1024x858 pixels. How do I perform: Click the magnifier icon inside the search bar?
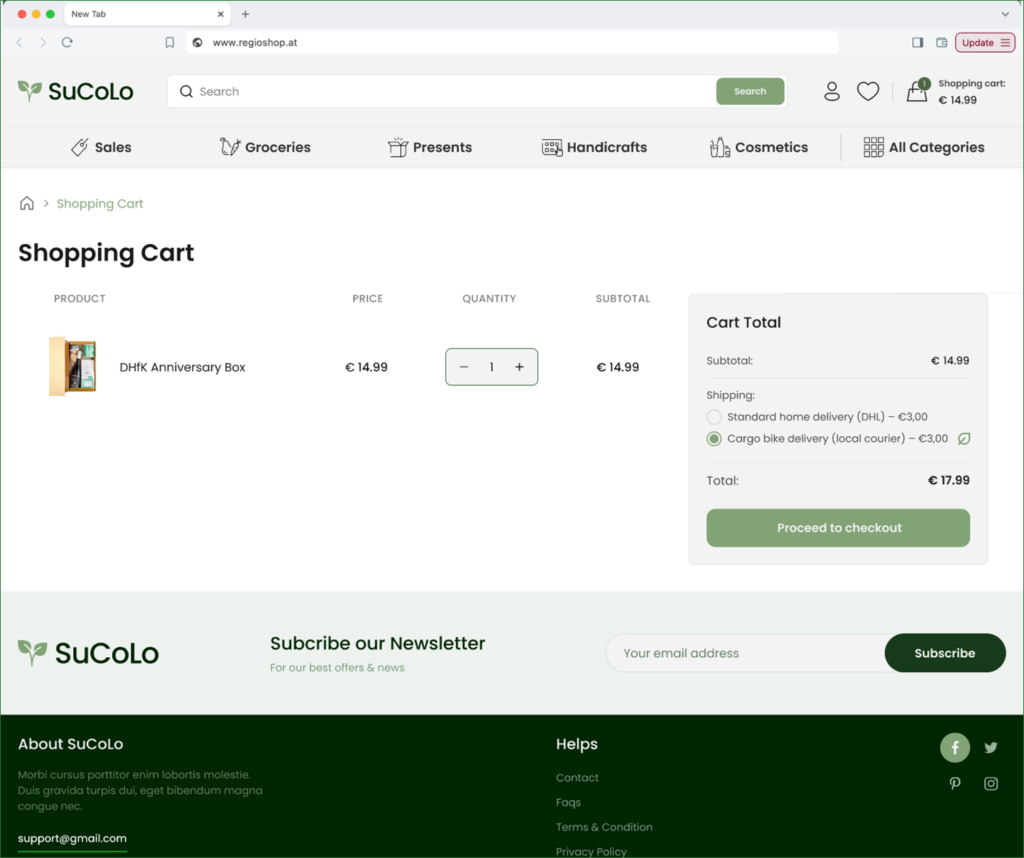coord(186,91)
